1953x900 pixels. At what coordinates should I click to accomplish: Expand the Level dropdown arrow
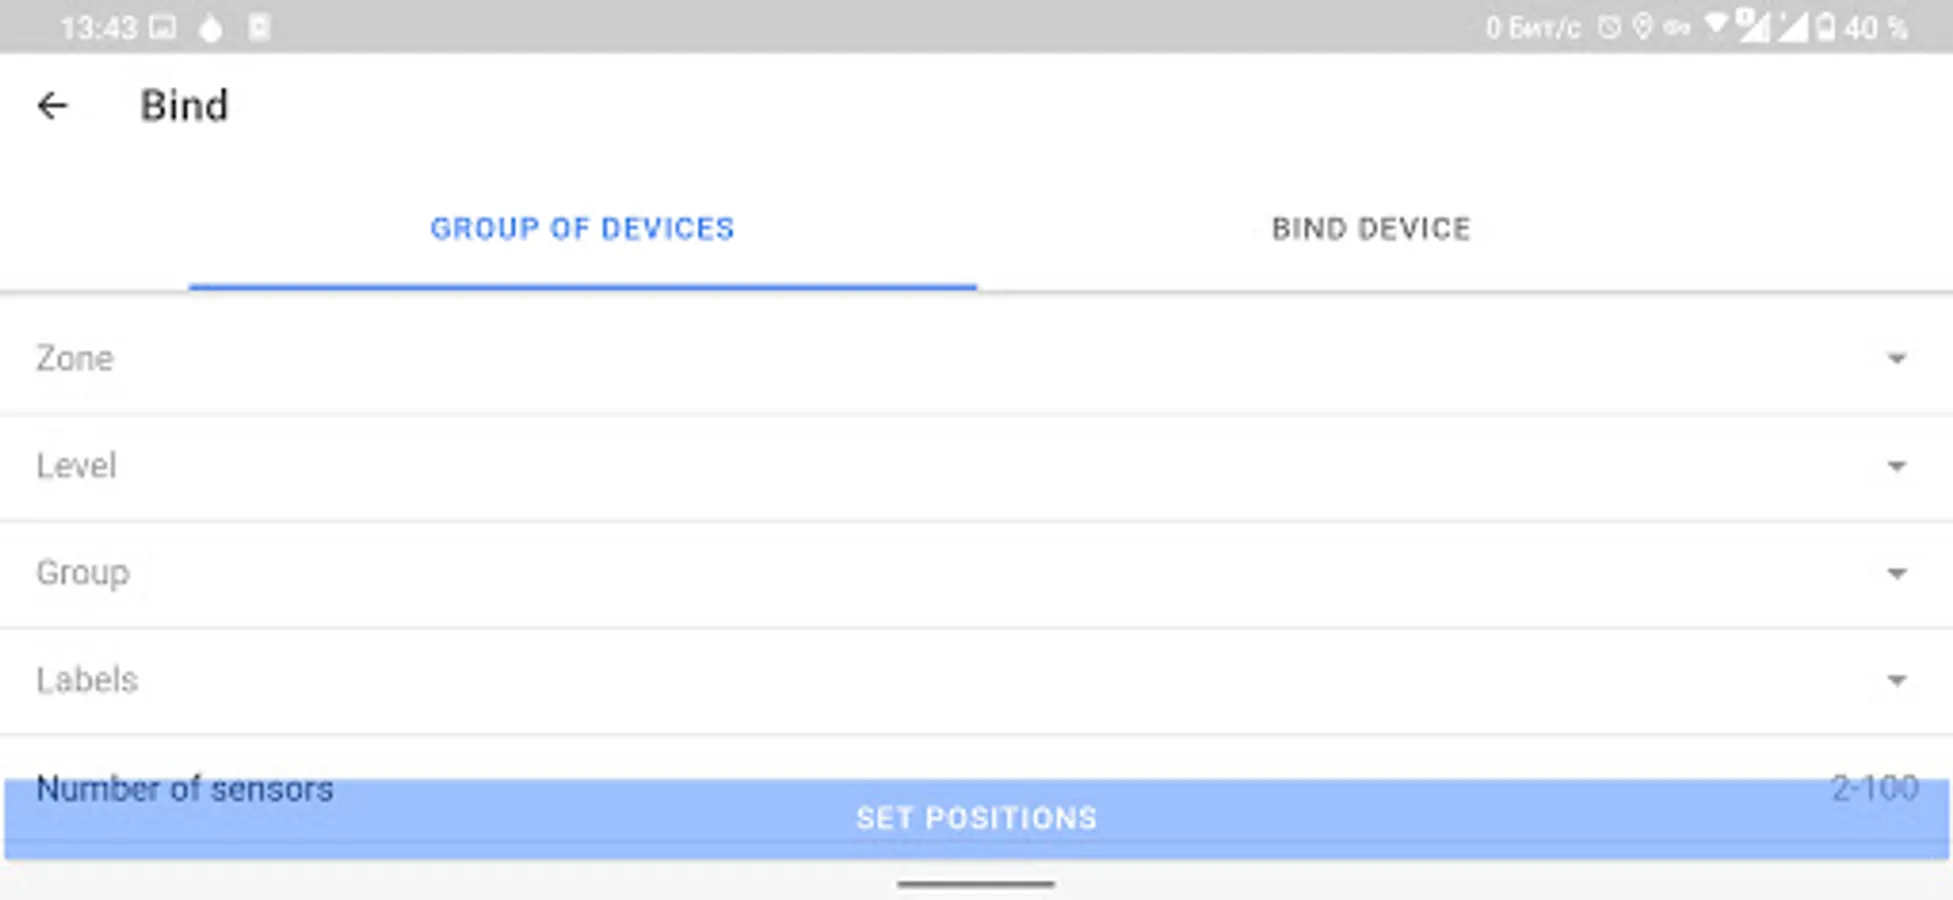[x=1896, y=466]
